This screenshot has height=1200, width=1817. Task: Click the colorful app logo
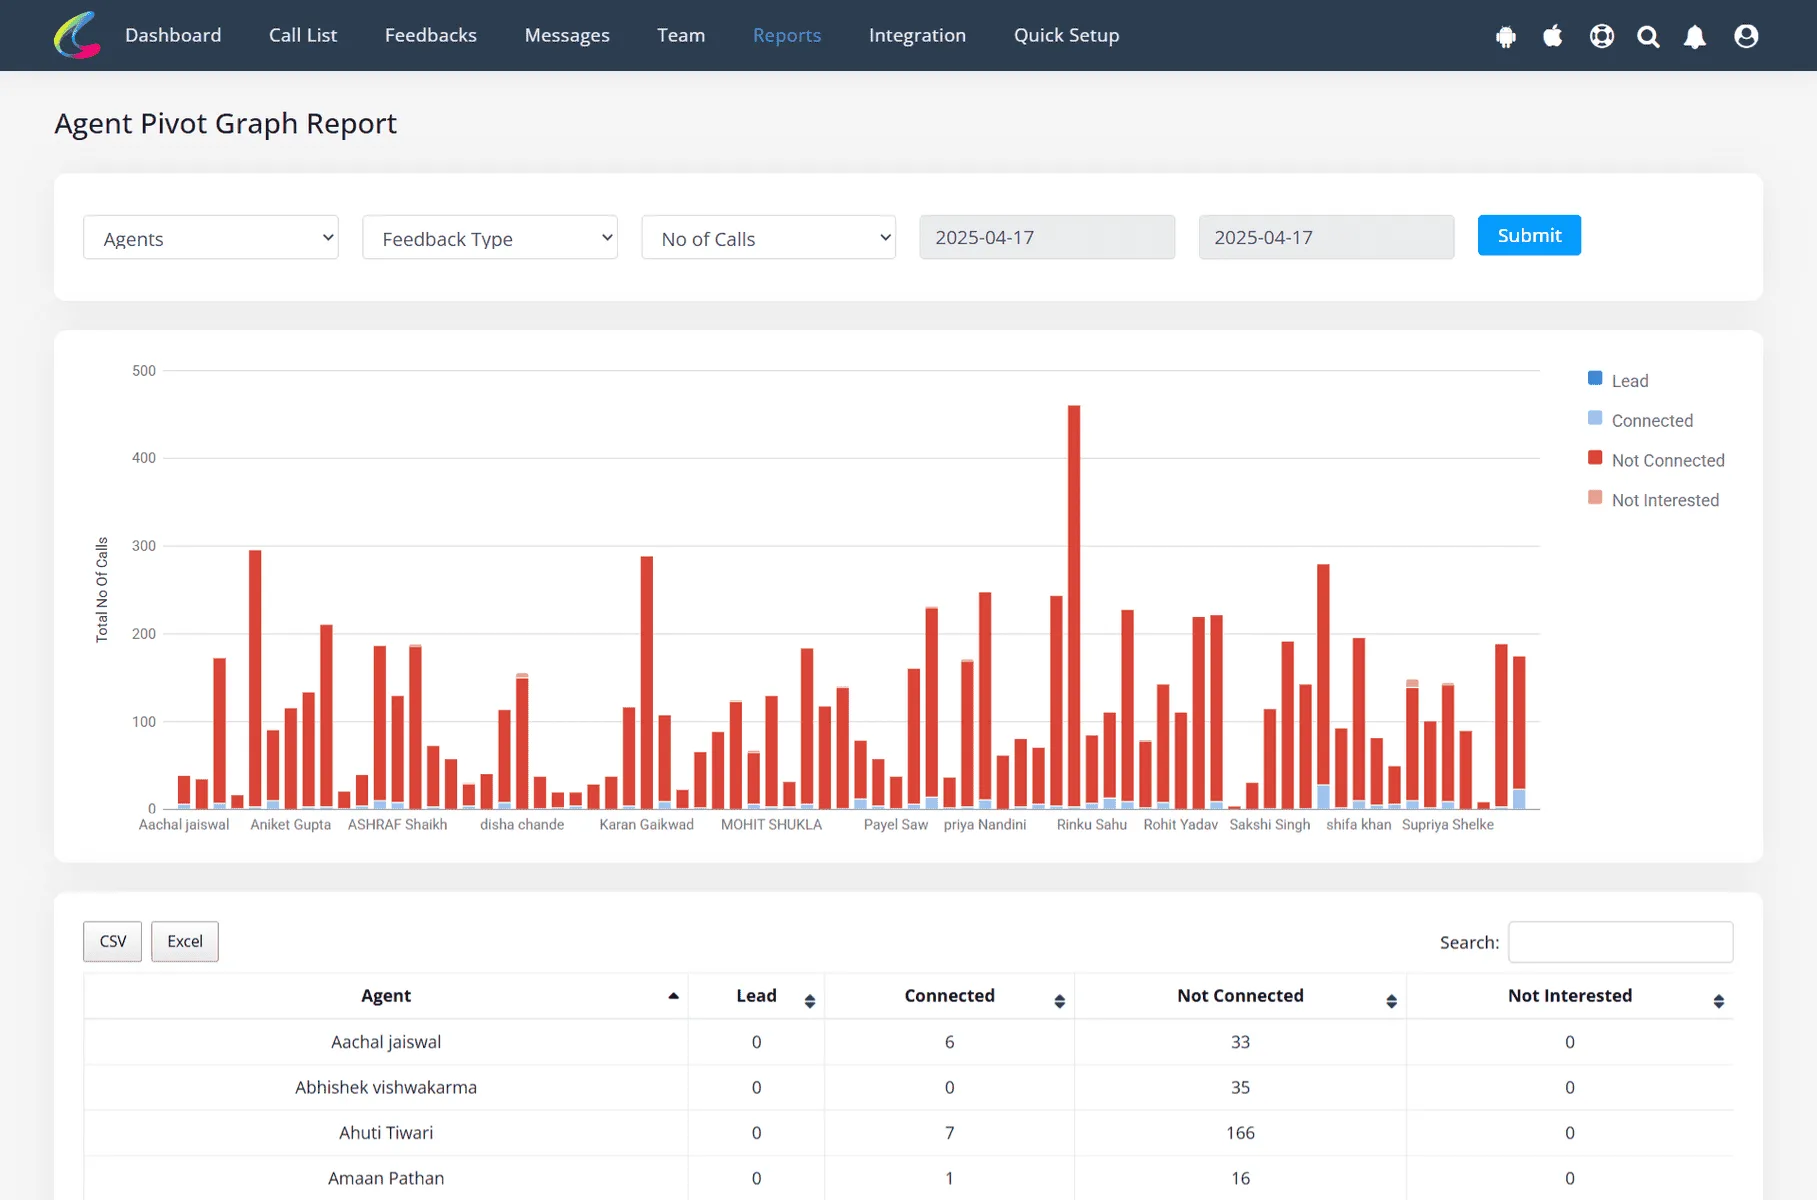[x=77, y=35]
